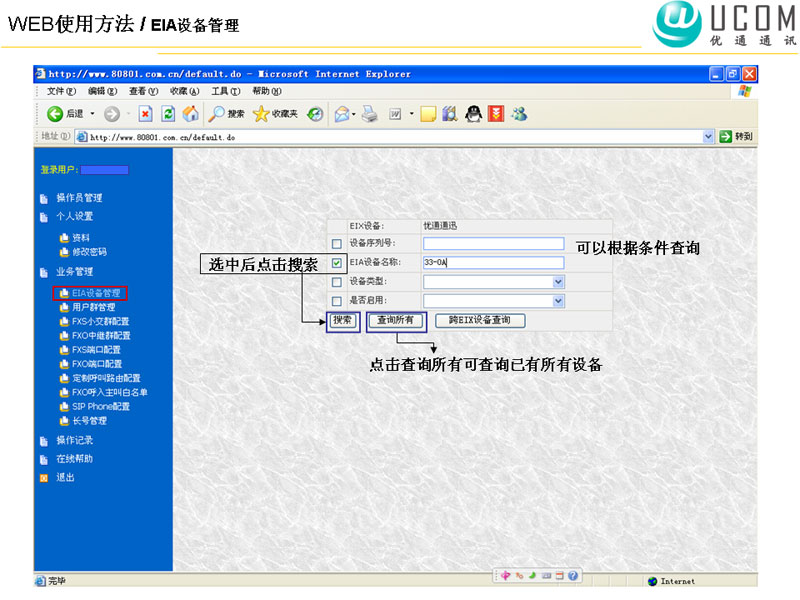Toggle the 设备序列号 checkbox
This screenshot has width=800, height=600.
click(x=337, y=244)
